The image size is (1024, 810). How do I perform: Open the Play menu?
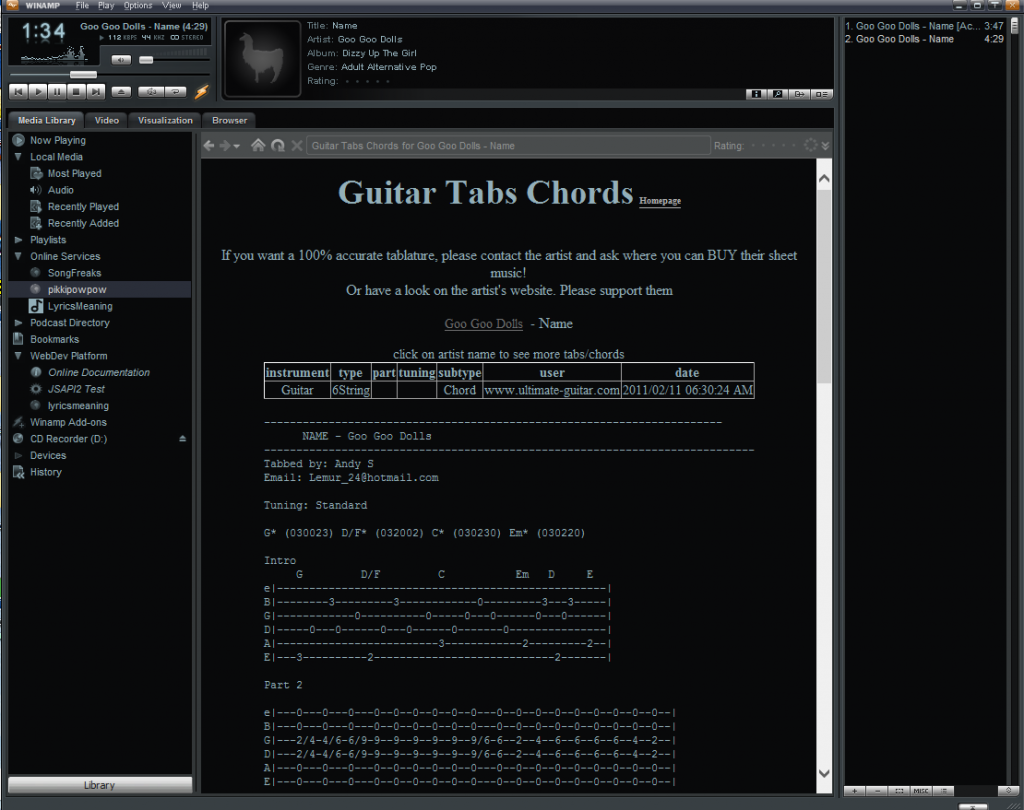pos(106,5)
